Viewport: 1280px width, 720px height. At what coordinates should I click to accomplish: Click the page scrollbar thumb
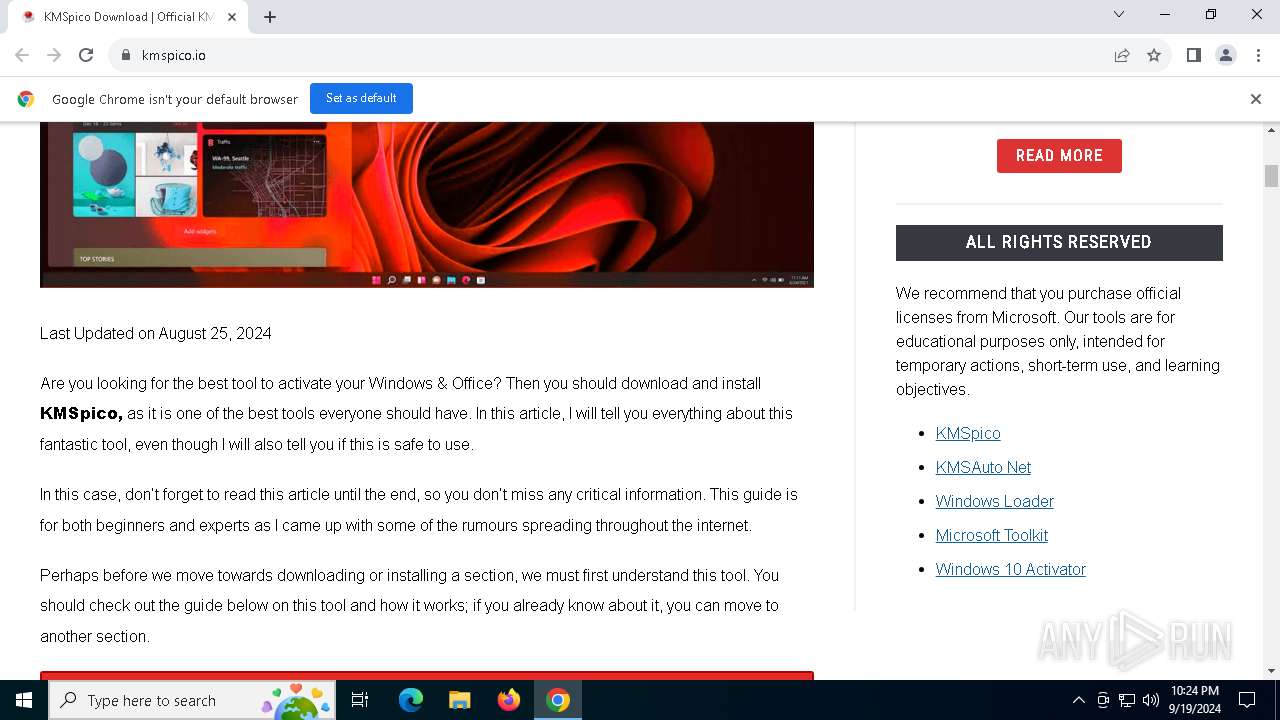(1271, 176)
